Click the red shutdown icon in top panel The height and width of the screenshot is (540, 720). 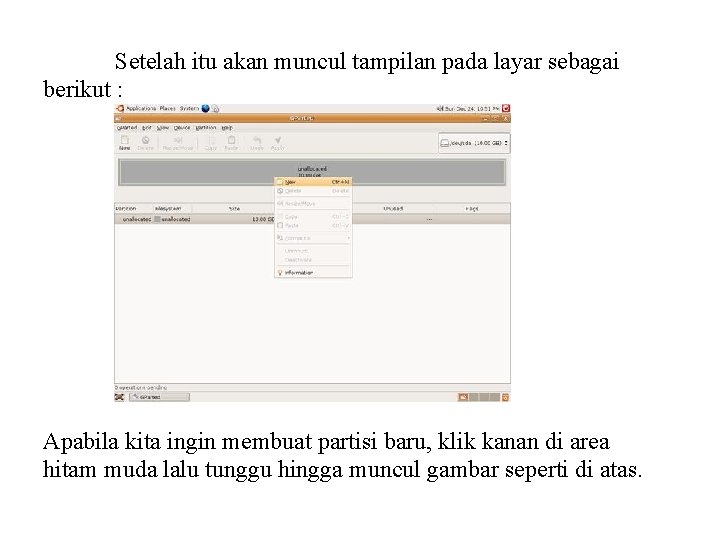click(506, 108)
